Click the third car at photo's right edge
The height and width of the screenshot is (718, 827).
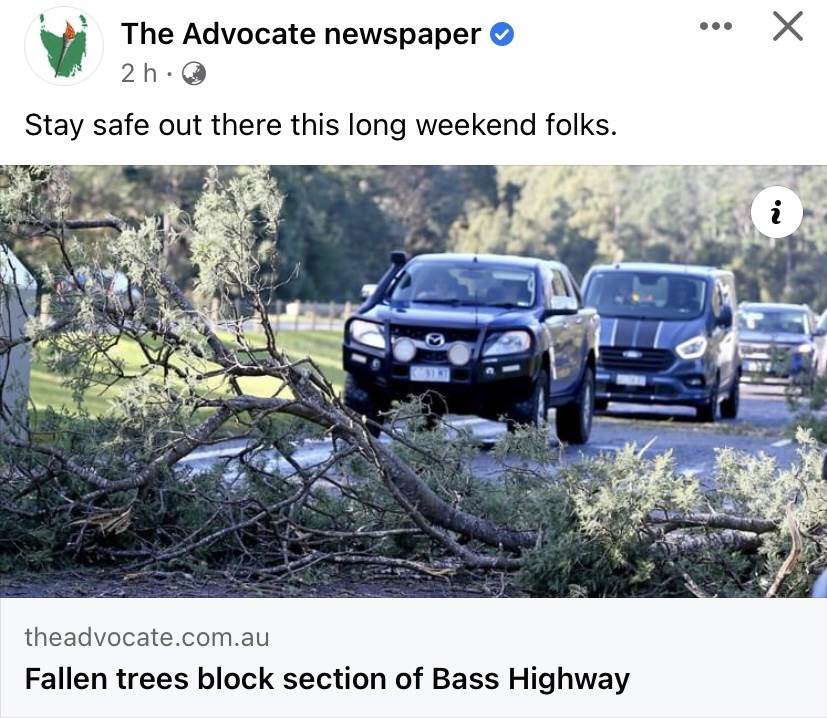[x=779, y=343]
